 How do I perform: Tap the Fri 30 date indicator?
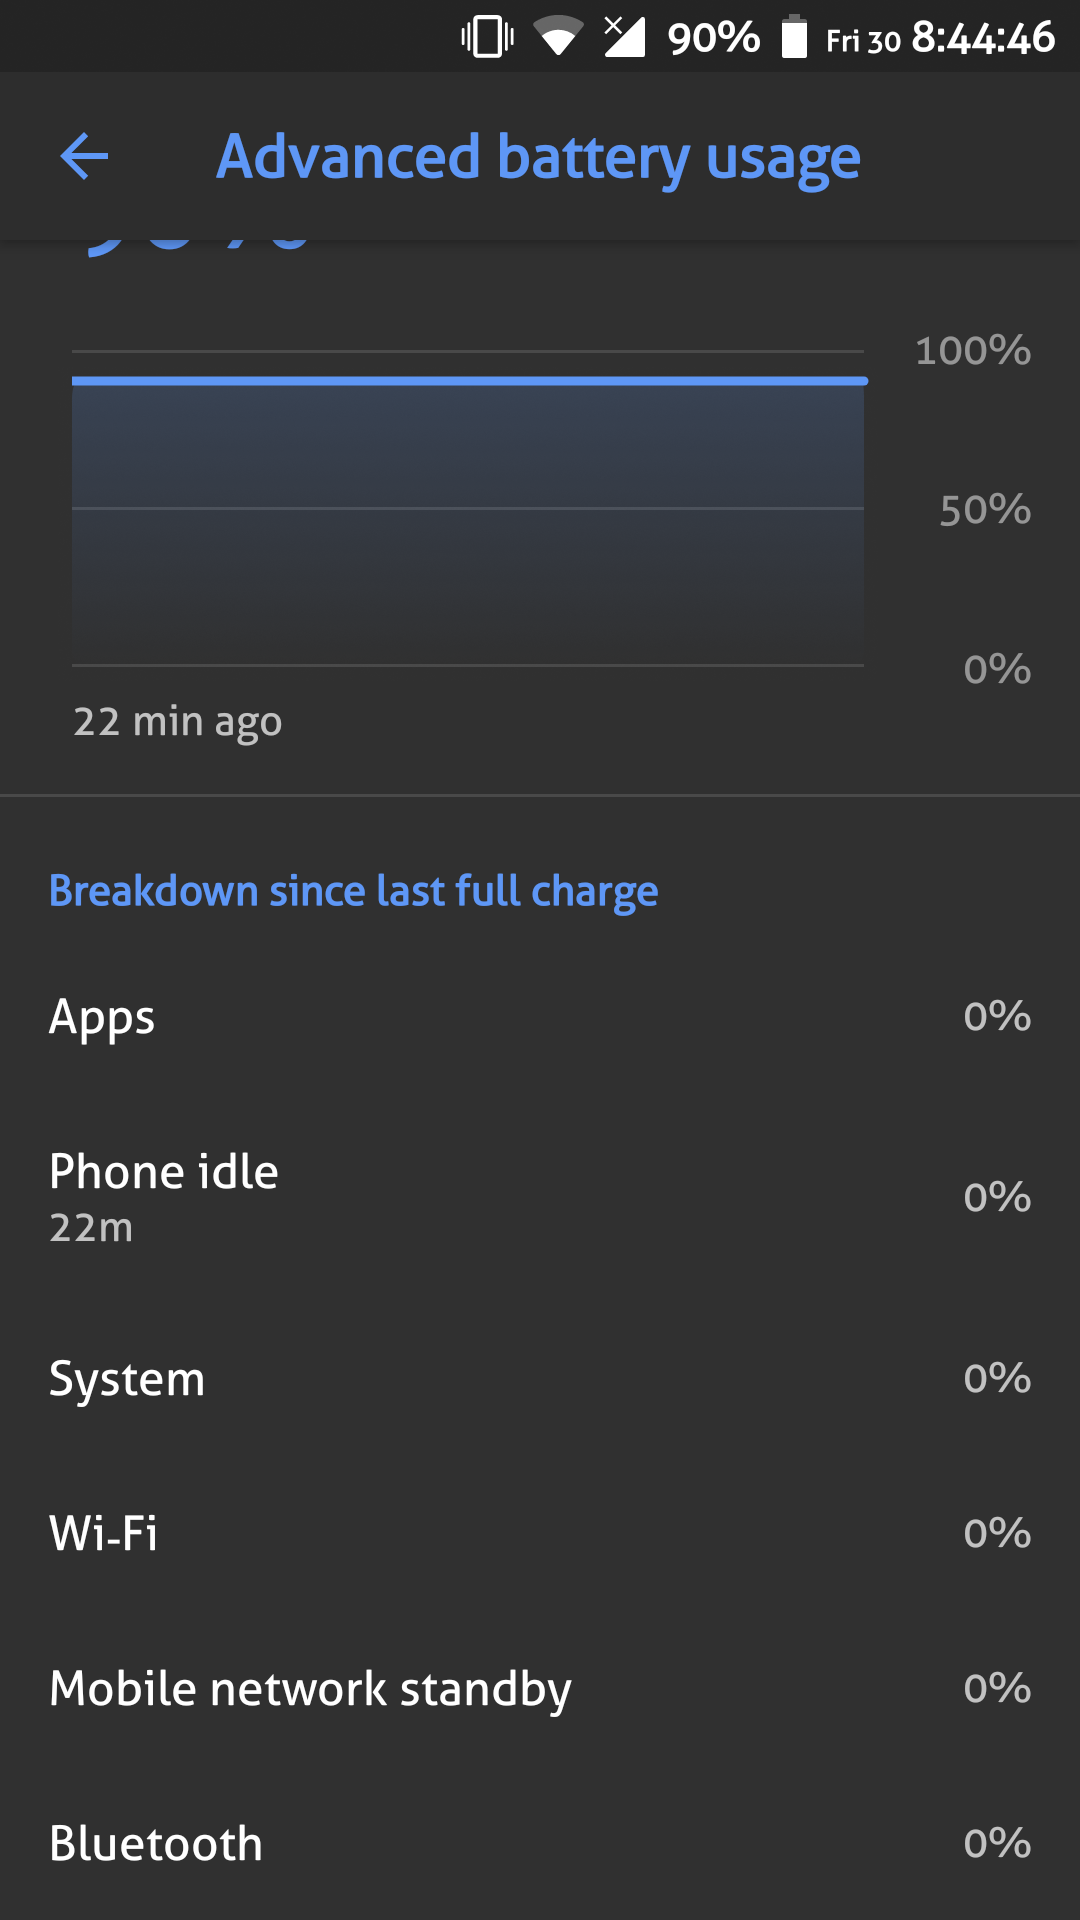(862, 40)
